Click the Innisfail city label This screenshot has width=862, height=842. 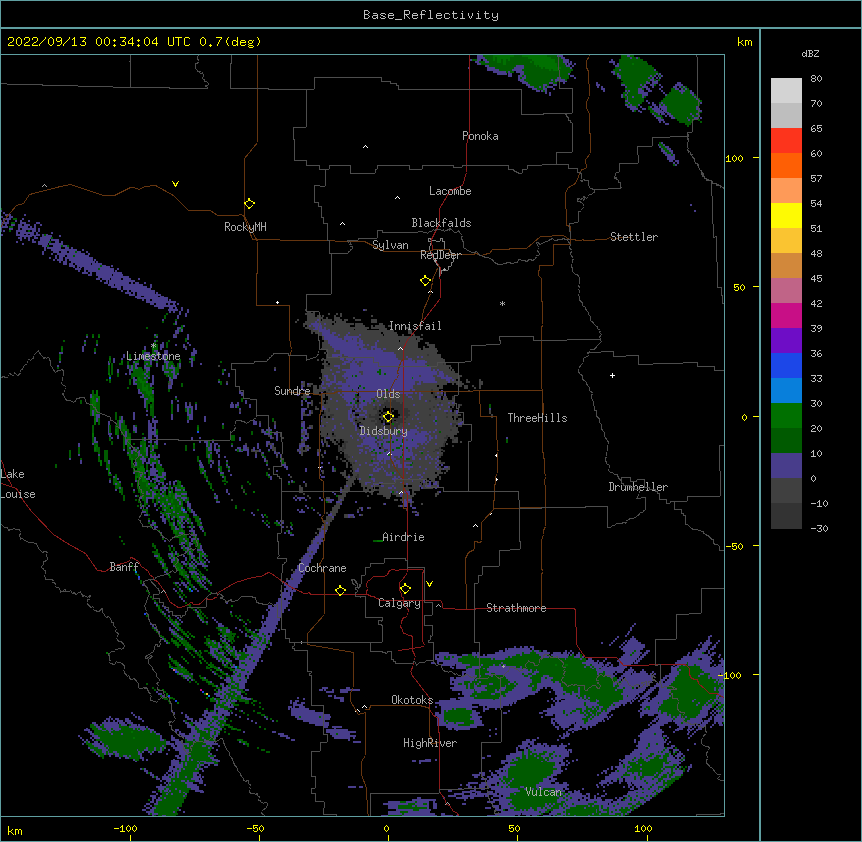coord(415,326)
